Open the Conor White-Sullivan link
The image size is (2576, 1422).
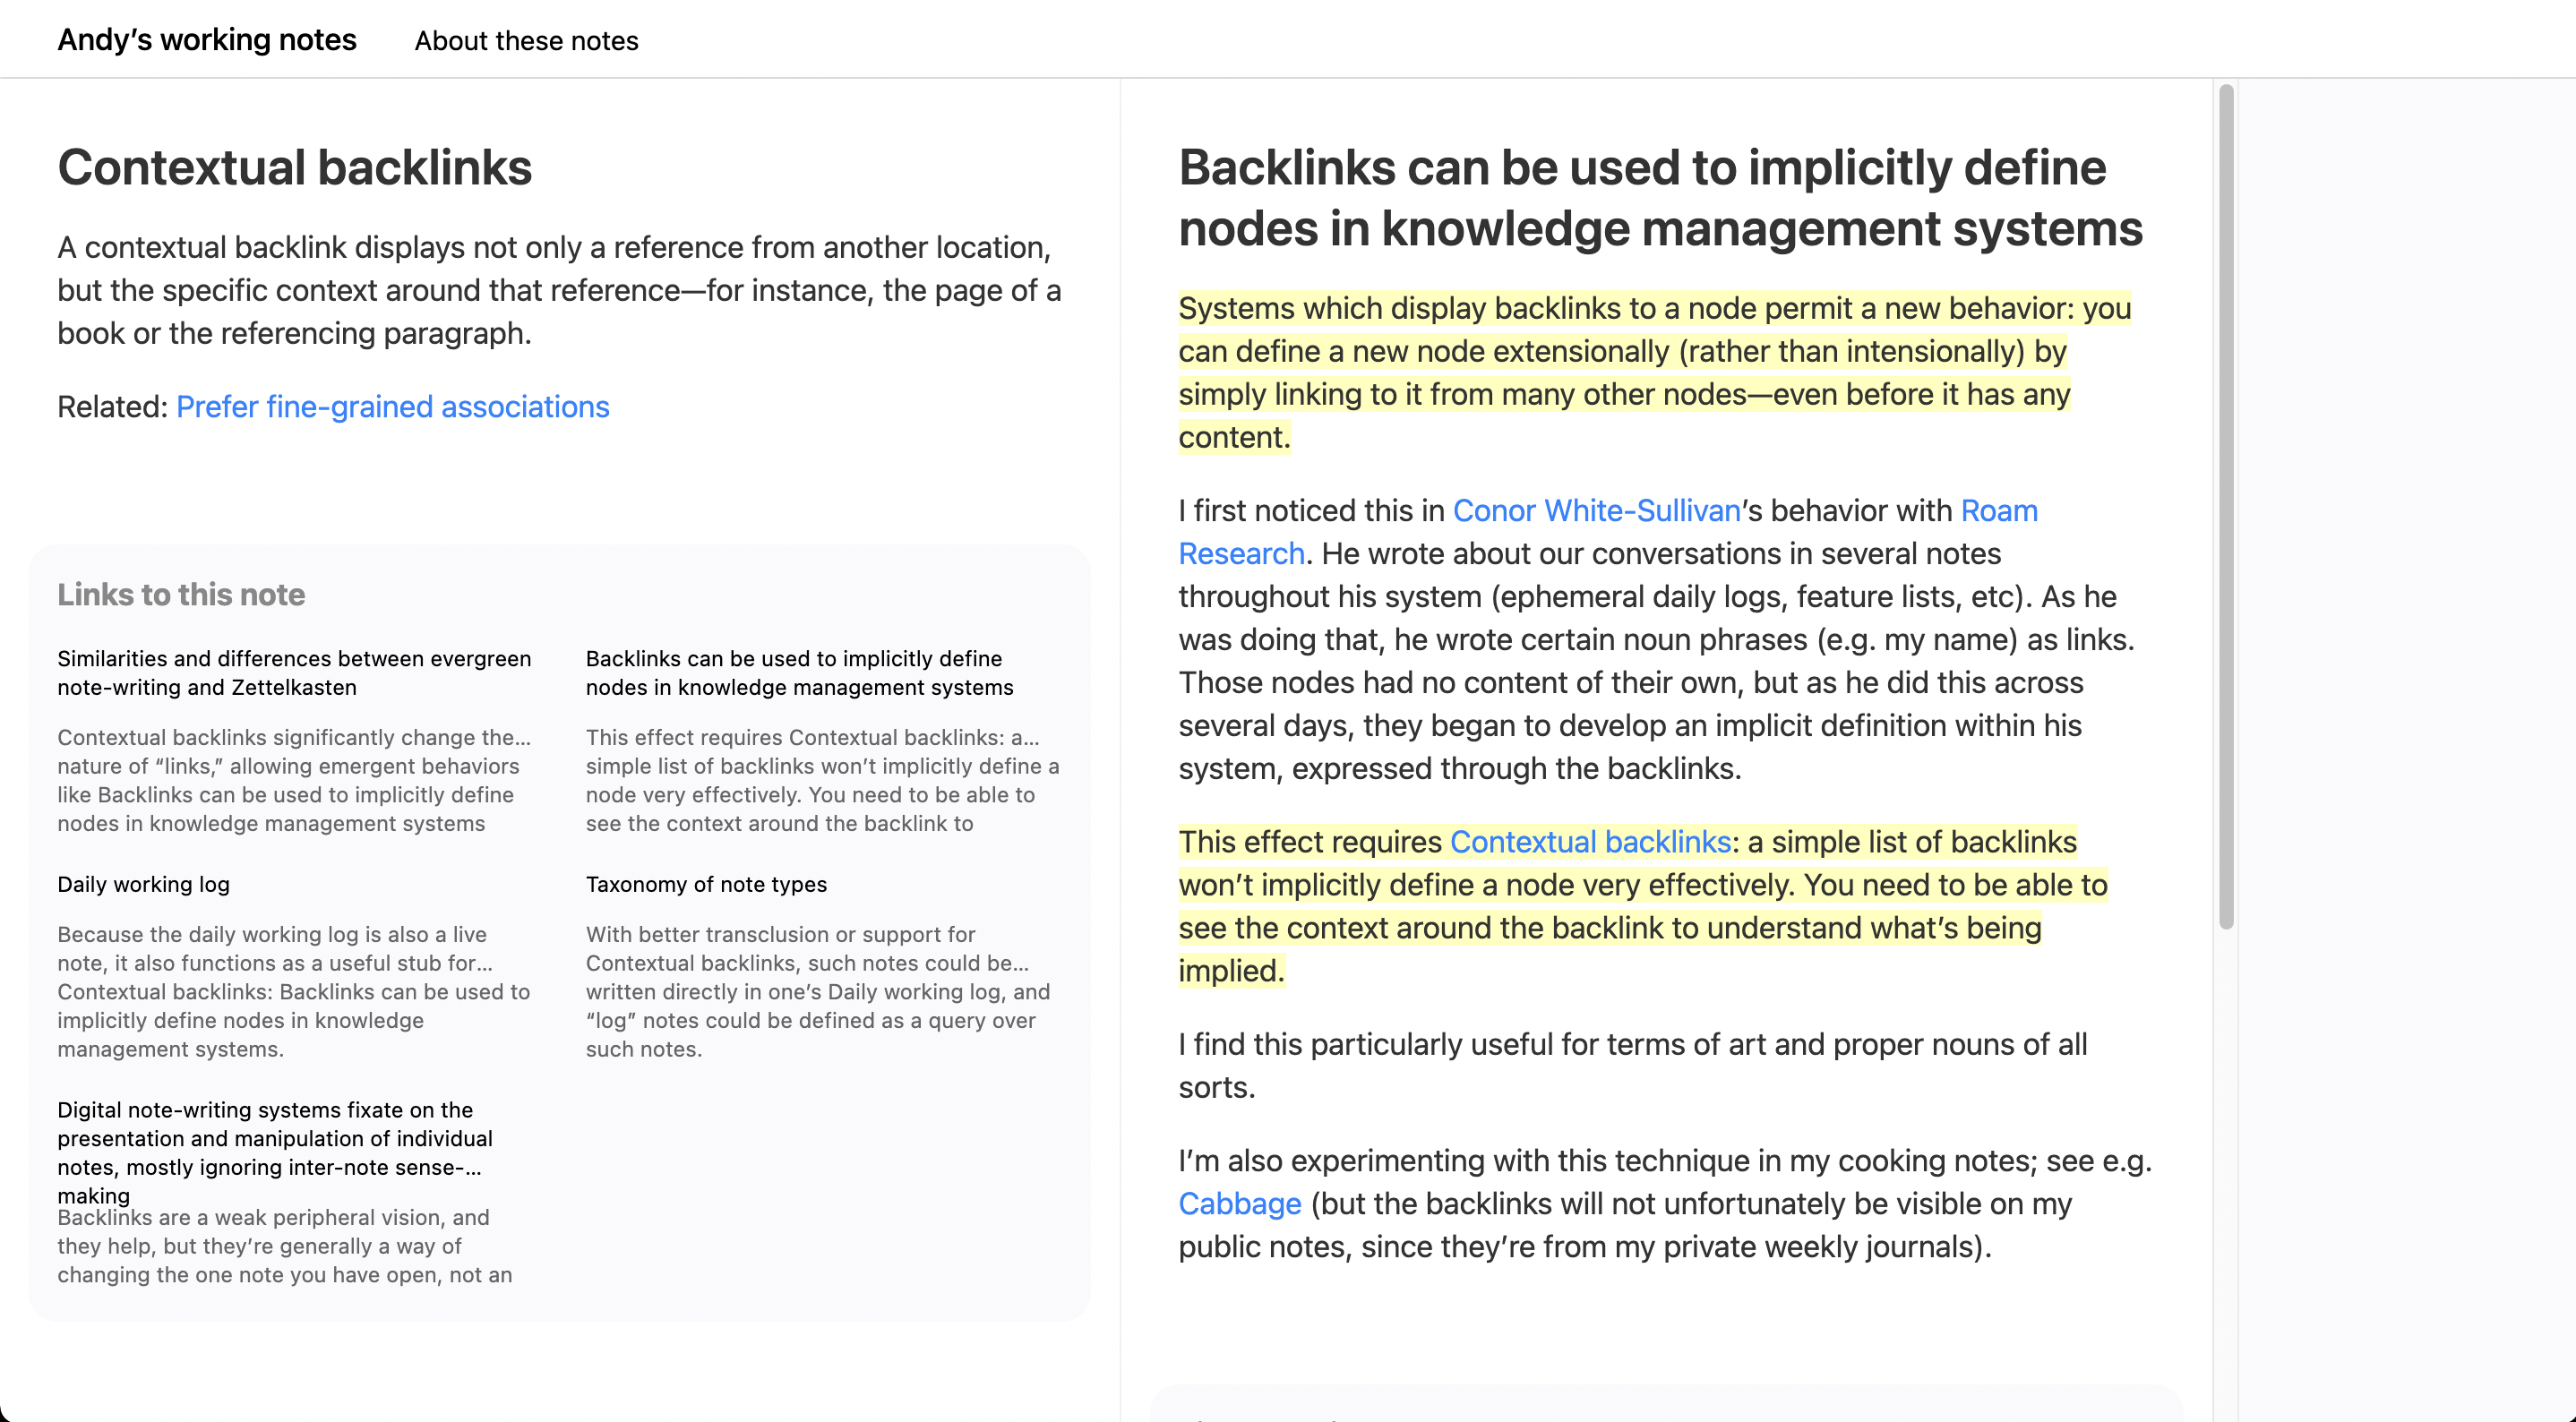coord(1596,511)
